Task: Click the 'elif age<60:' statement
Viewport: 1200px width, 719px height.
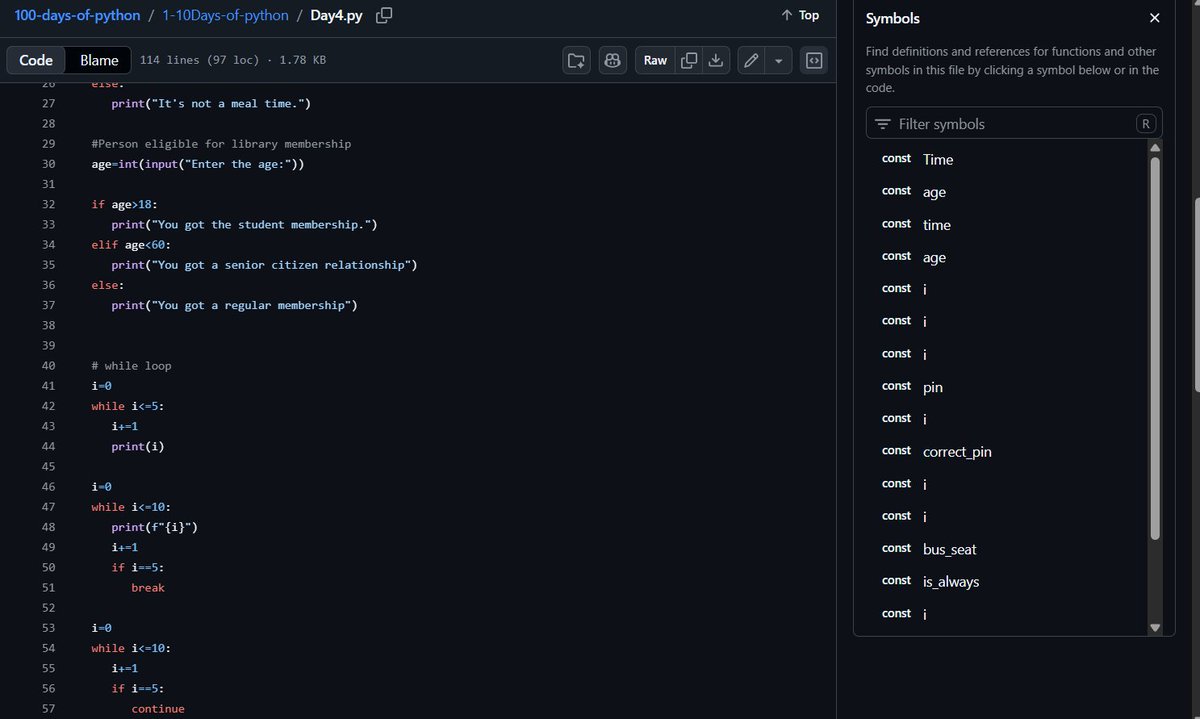Action: tap(131, 245)
